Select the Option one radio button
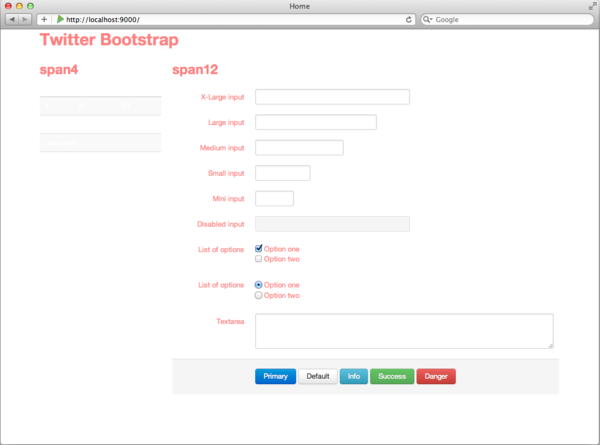 click(259, 285)
